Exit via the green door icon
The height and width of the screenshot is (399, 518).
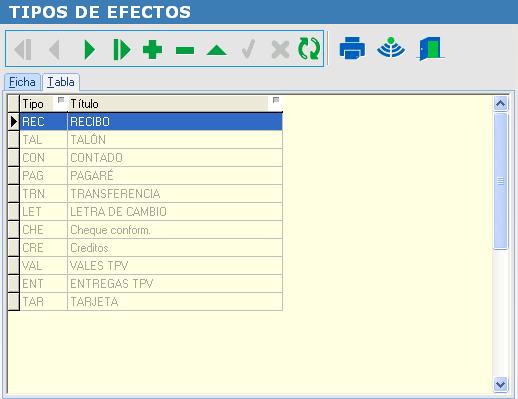[x=431, y=49]
